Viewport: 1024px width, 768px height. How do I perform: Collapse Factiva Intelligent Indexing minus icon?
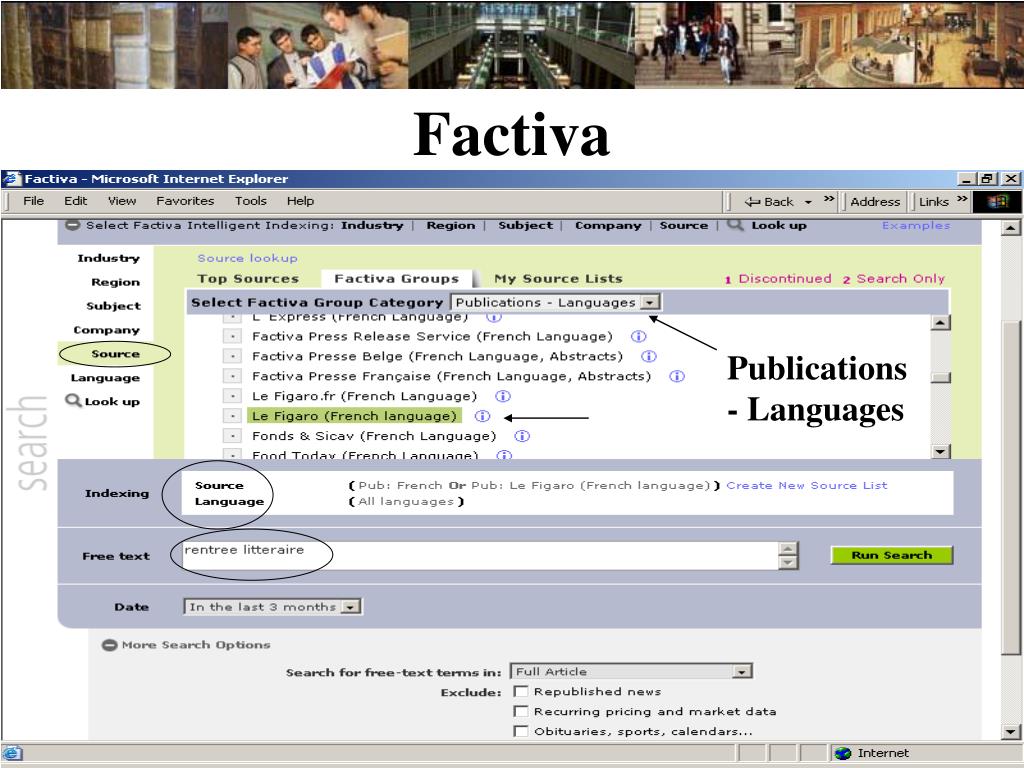coord(72,225)
